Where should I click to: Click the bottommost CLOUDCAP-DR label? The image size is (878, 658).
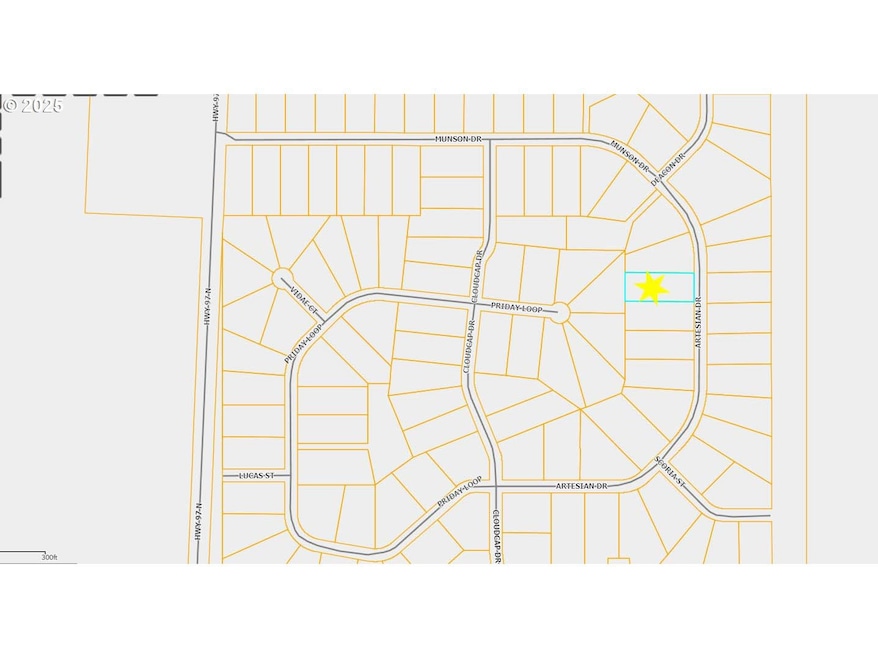point(494,537)
